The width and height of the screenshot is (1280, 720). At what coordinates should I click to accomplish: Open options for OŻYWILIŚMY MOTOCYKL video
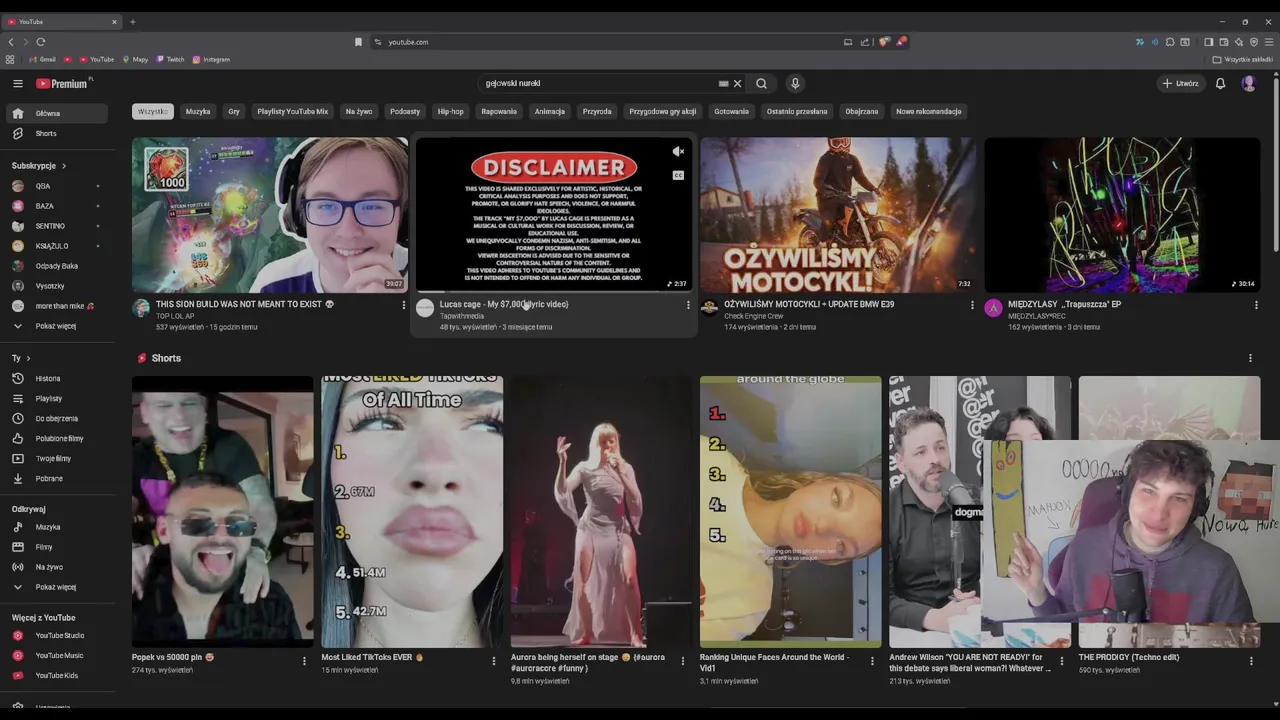(972, 305)
